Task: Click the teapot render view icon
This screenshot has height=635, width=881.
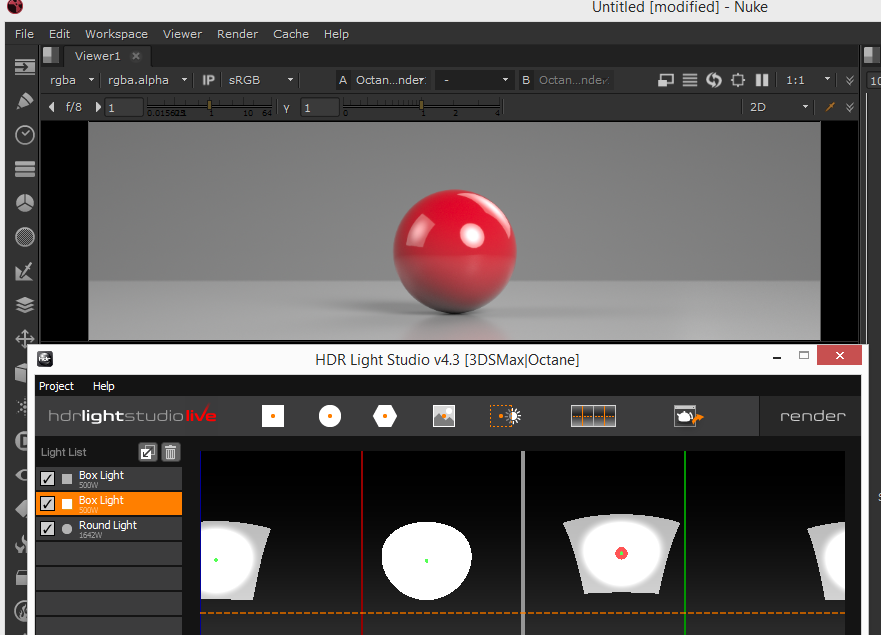Action: [688, 416]
